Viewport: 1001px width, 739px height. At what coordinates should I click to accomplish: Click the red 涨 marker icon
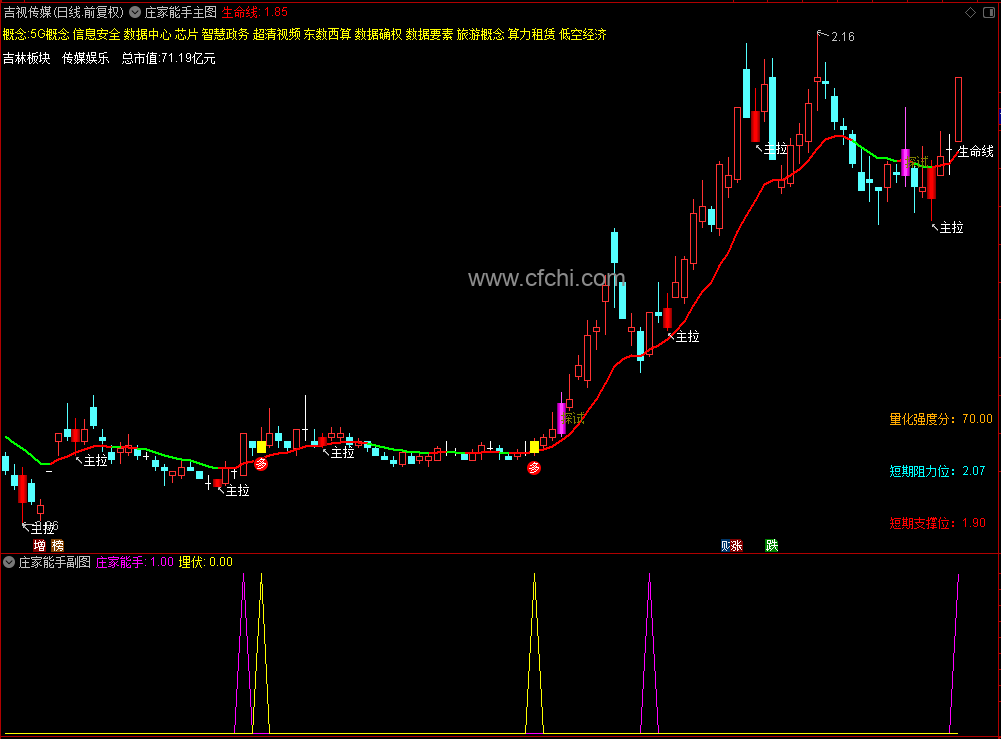coord(737,546)
